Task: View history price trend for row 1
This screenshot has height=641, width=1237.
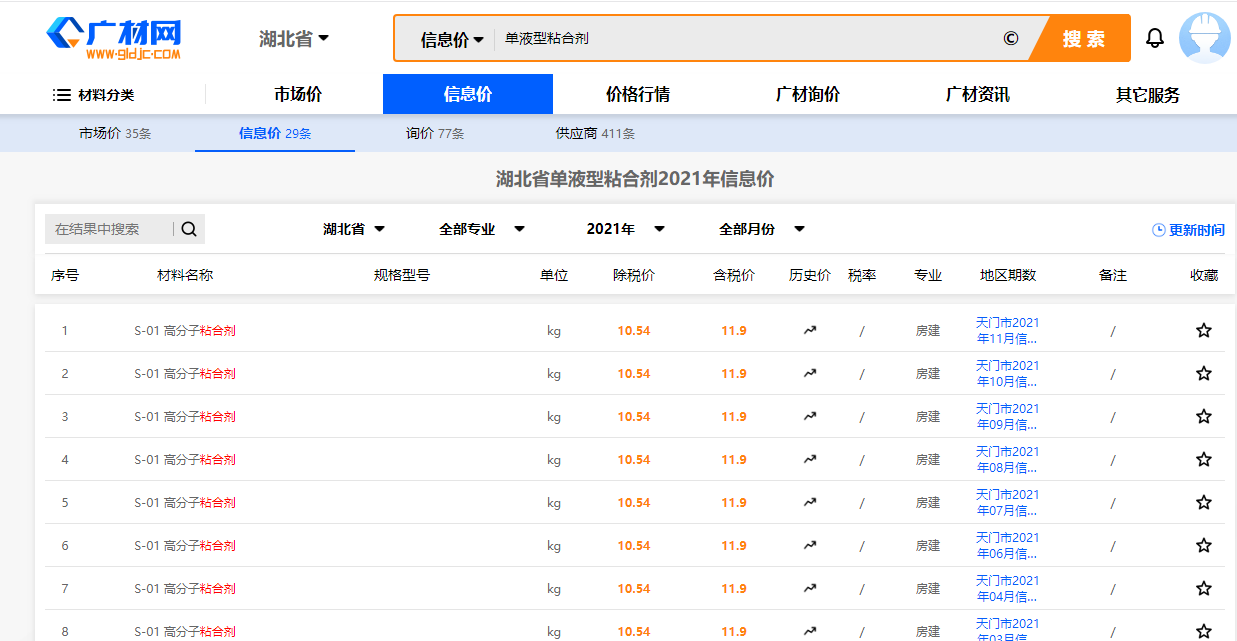Action: click(x=810, y=330)
